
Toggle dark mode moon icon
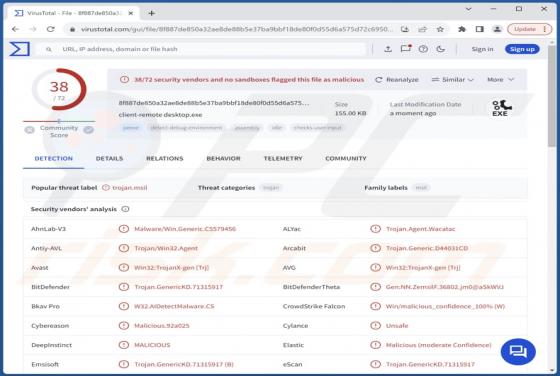point(441,49)
